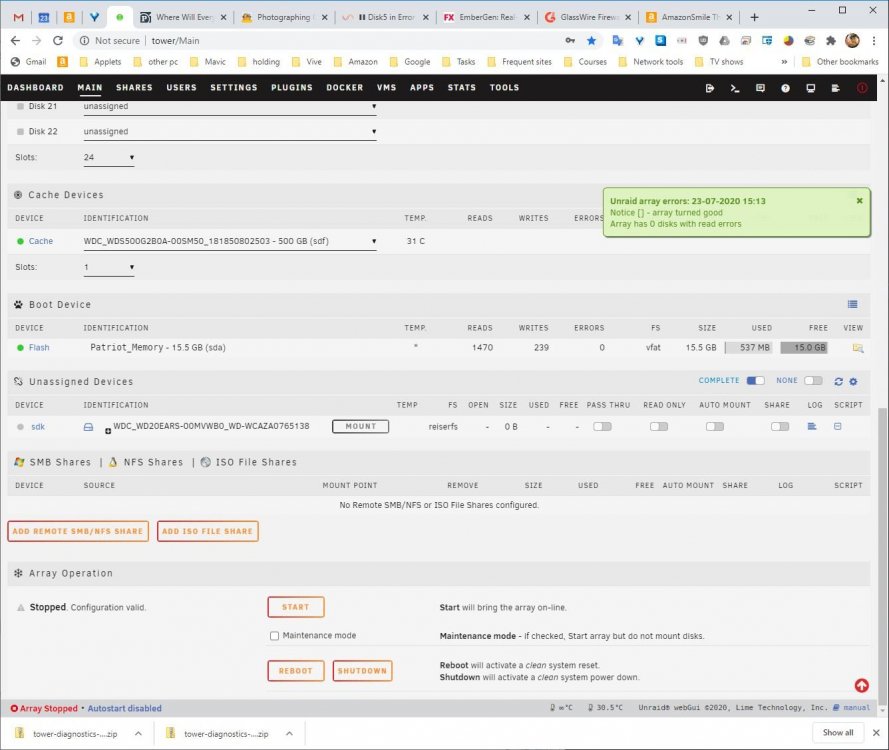Viewport: 889px width, 750px height.
Task: Click the logout icon in Unraid header
Action: pyautogui.click(x=710, y=88)
